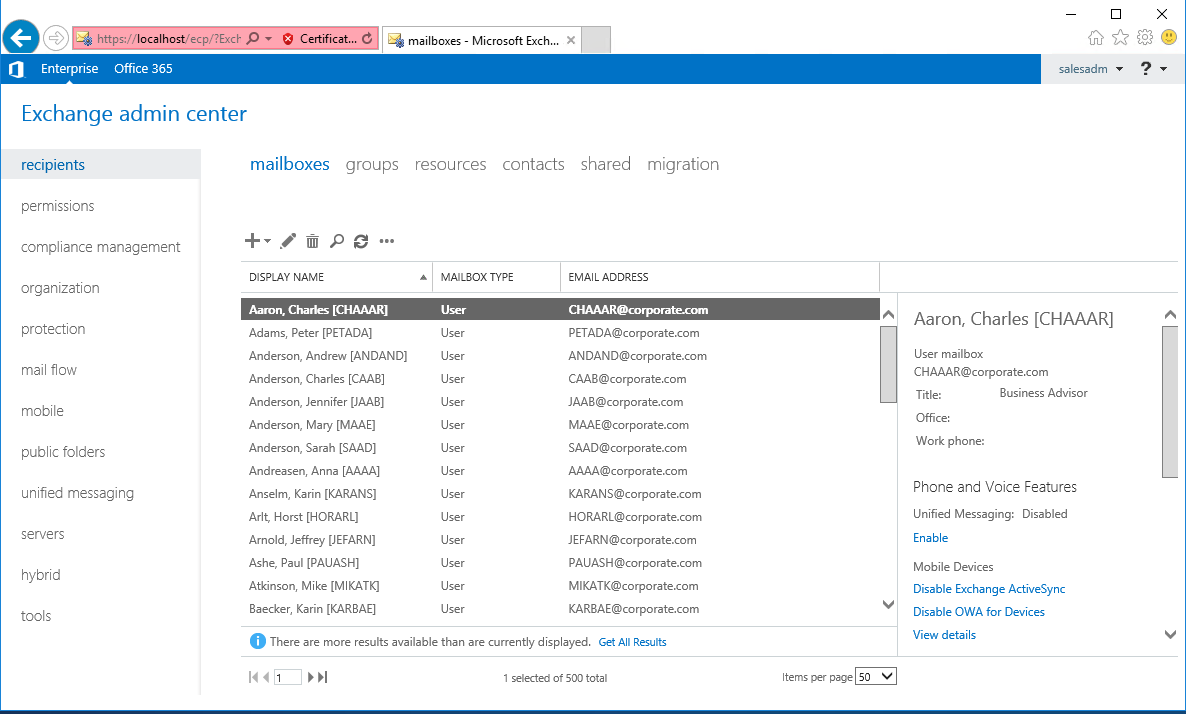Image resolution: width=1187 pixels, height=714 pixels.
Task: Click down arrow of details pane scrollbar
Action: 1170,634
